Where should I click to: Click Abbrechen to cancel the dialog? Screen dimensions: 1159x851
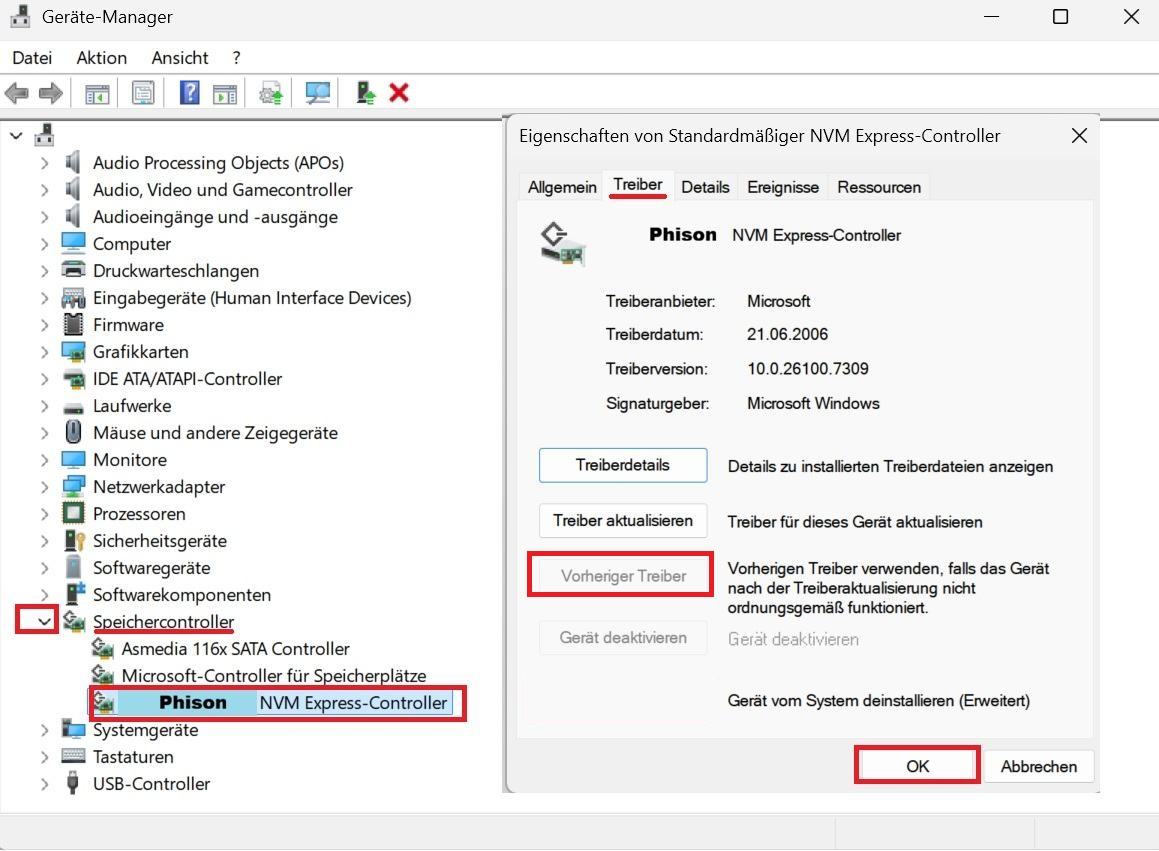1039,766
